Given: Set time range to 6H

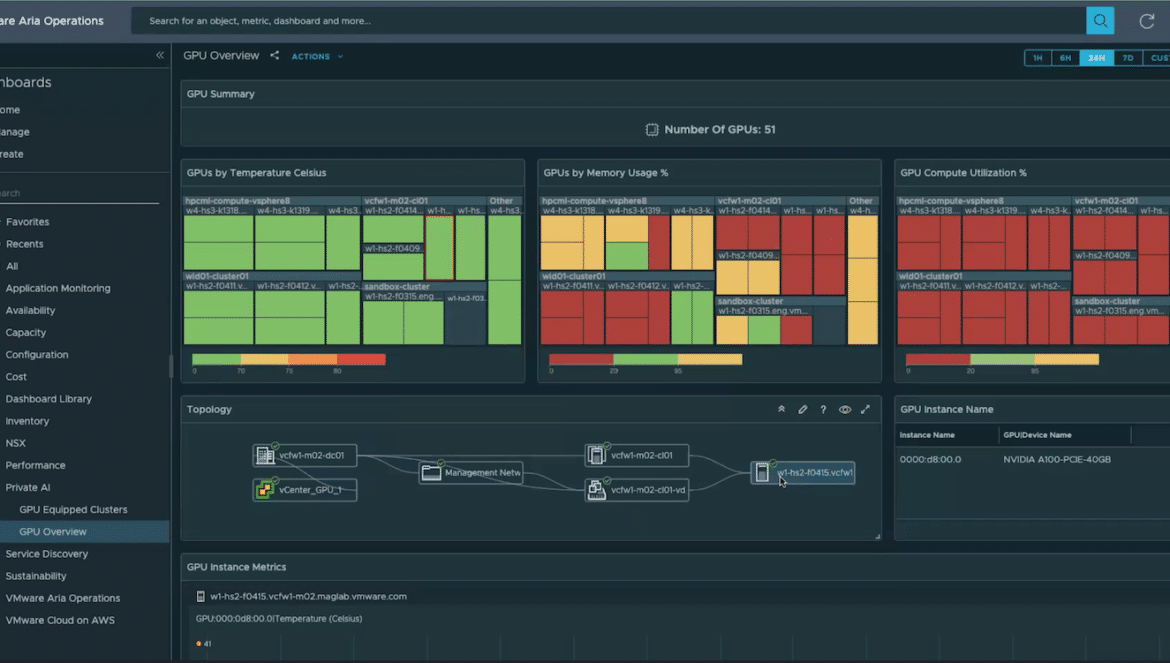Looking at the screenshot, I should (x=1066, y=57).
